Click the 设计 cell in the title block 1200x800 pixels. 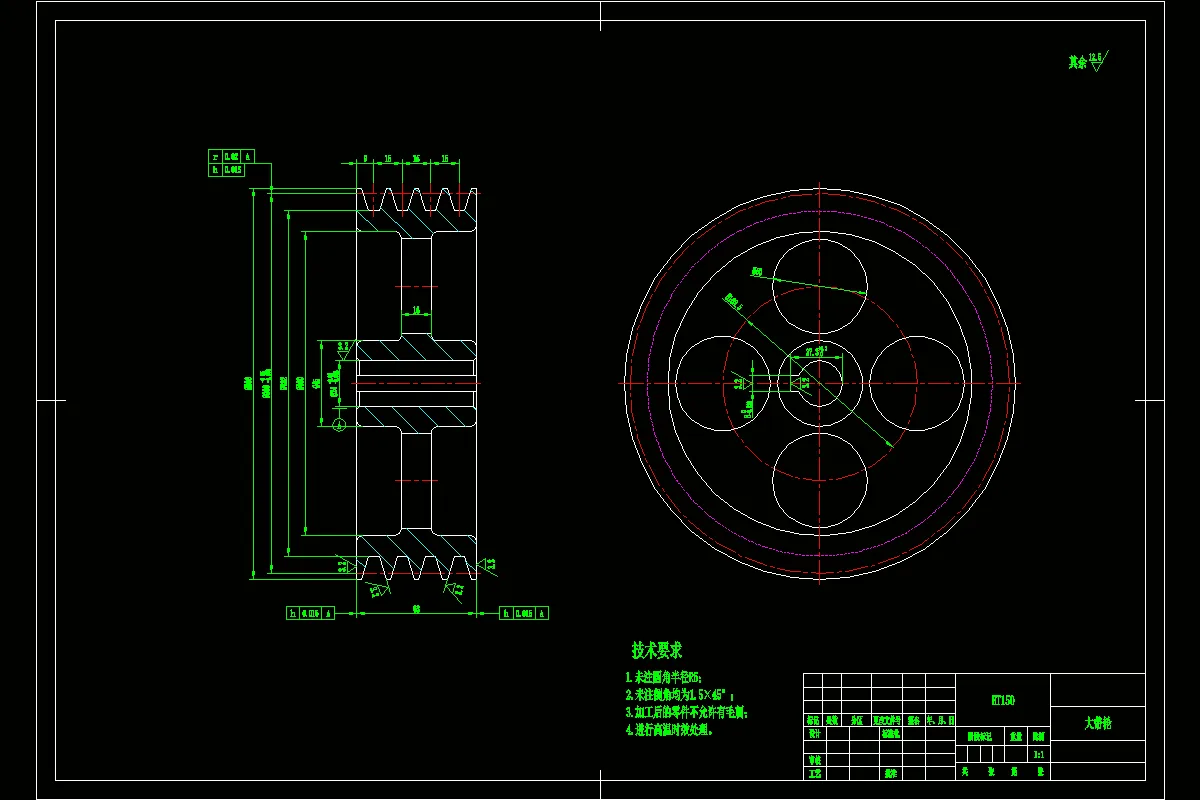[814, 733]
